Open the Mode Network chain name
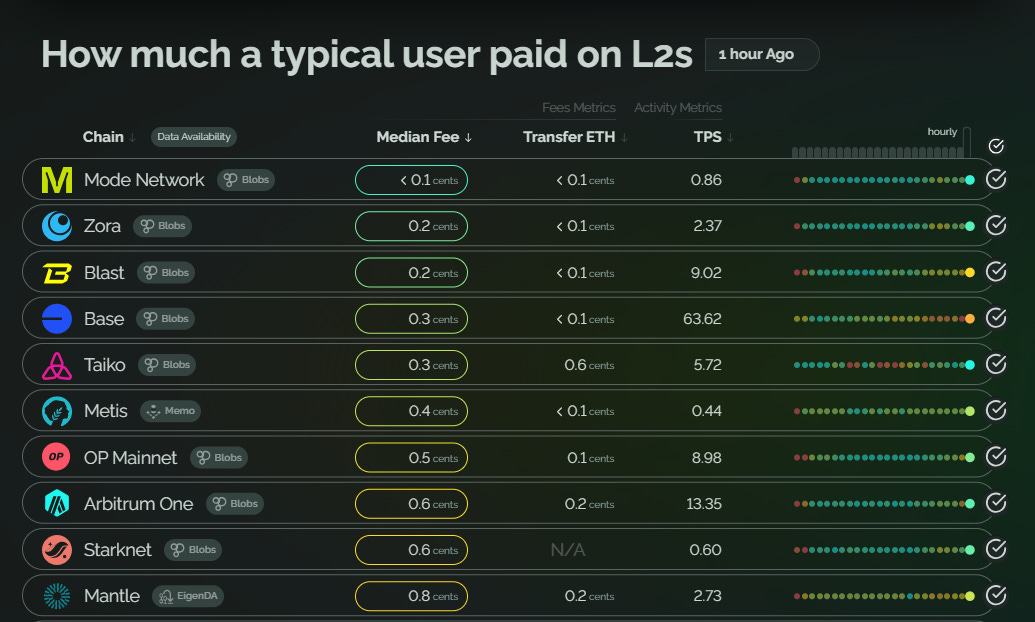 point(144,180)
